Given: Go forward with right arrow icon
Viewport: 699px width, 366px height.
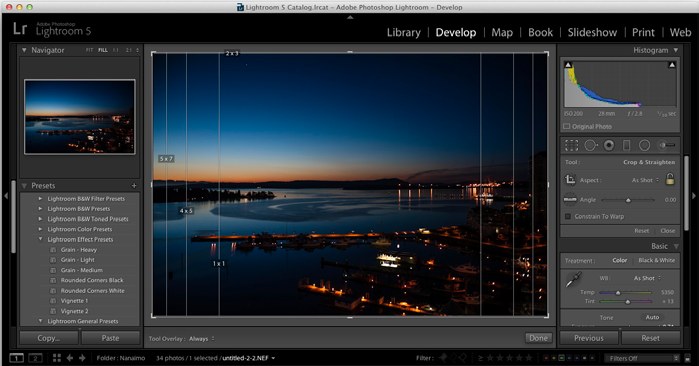Looking at the screenshot, I should click(82, 358).
